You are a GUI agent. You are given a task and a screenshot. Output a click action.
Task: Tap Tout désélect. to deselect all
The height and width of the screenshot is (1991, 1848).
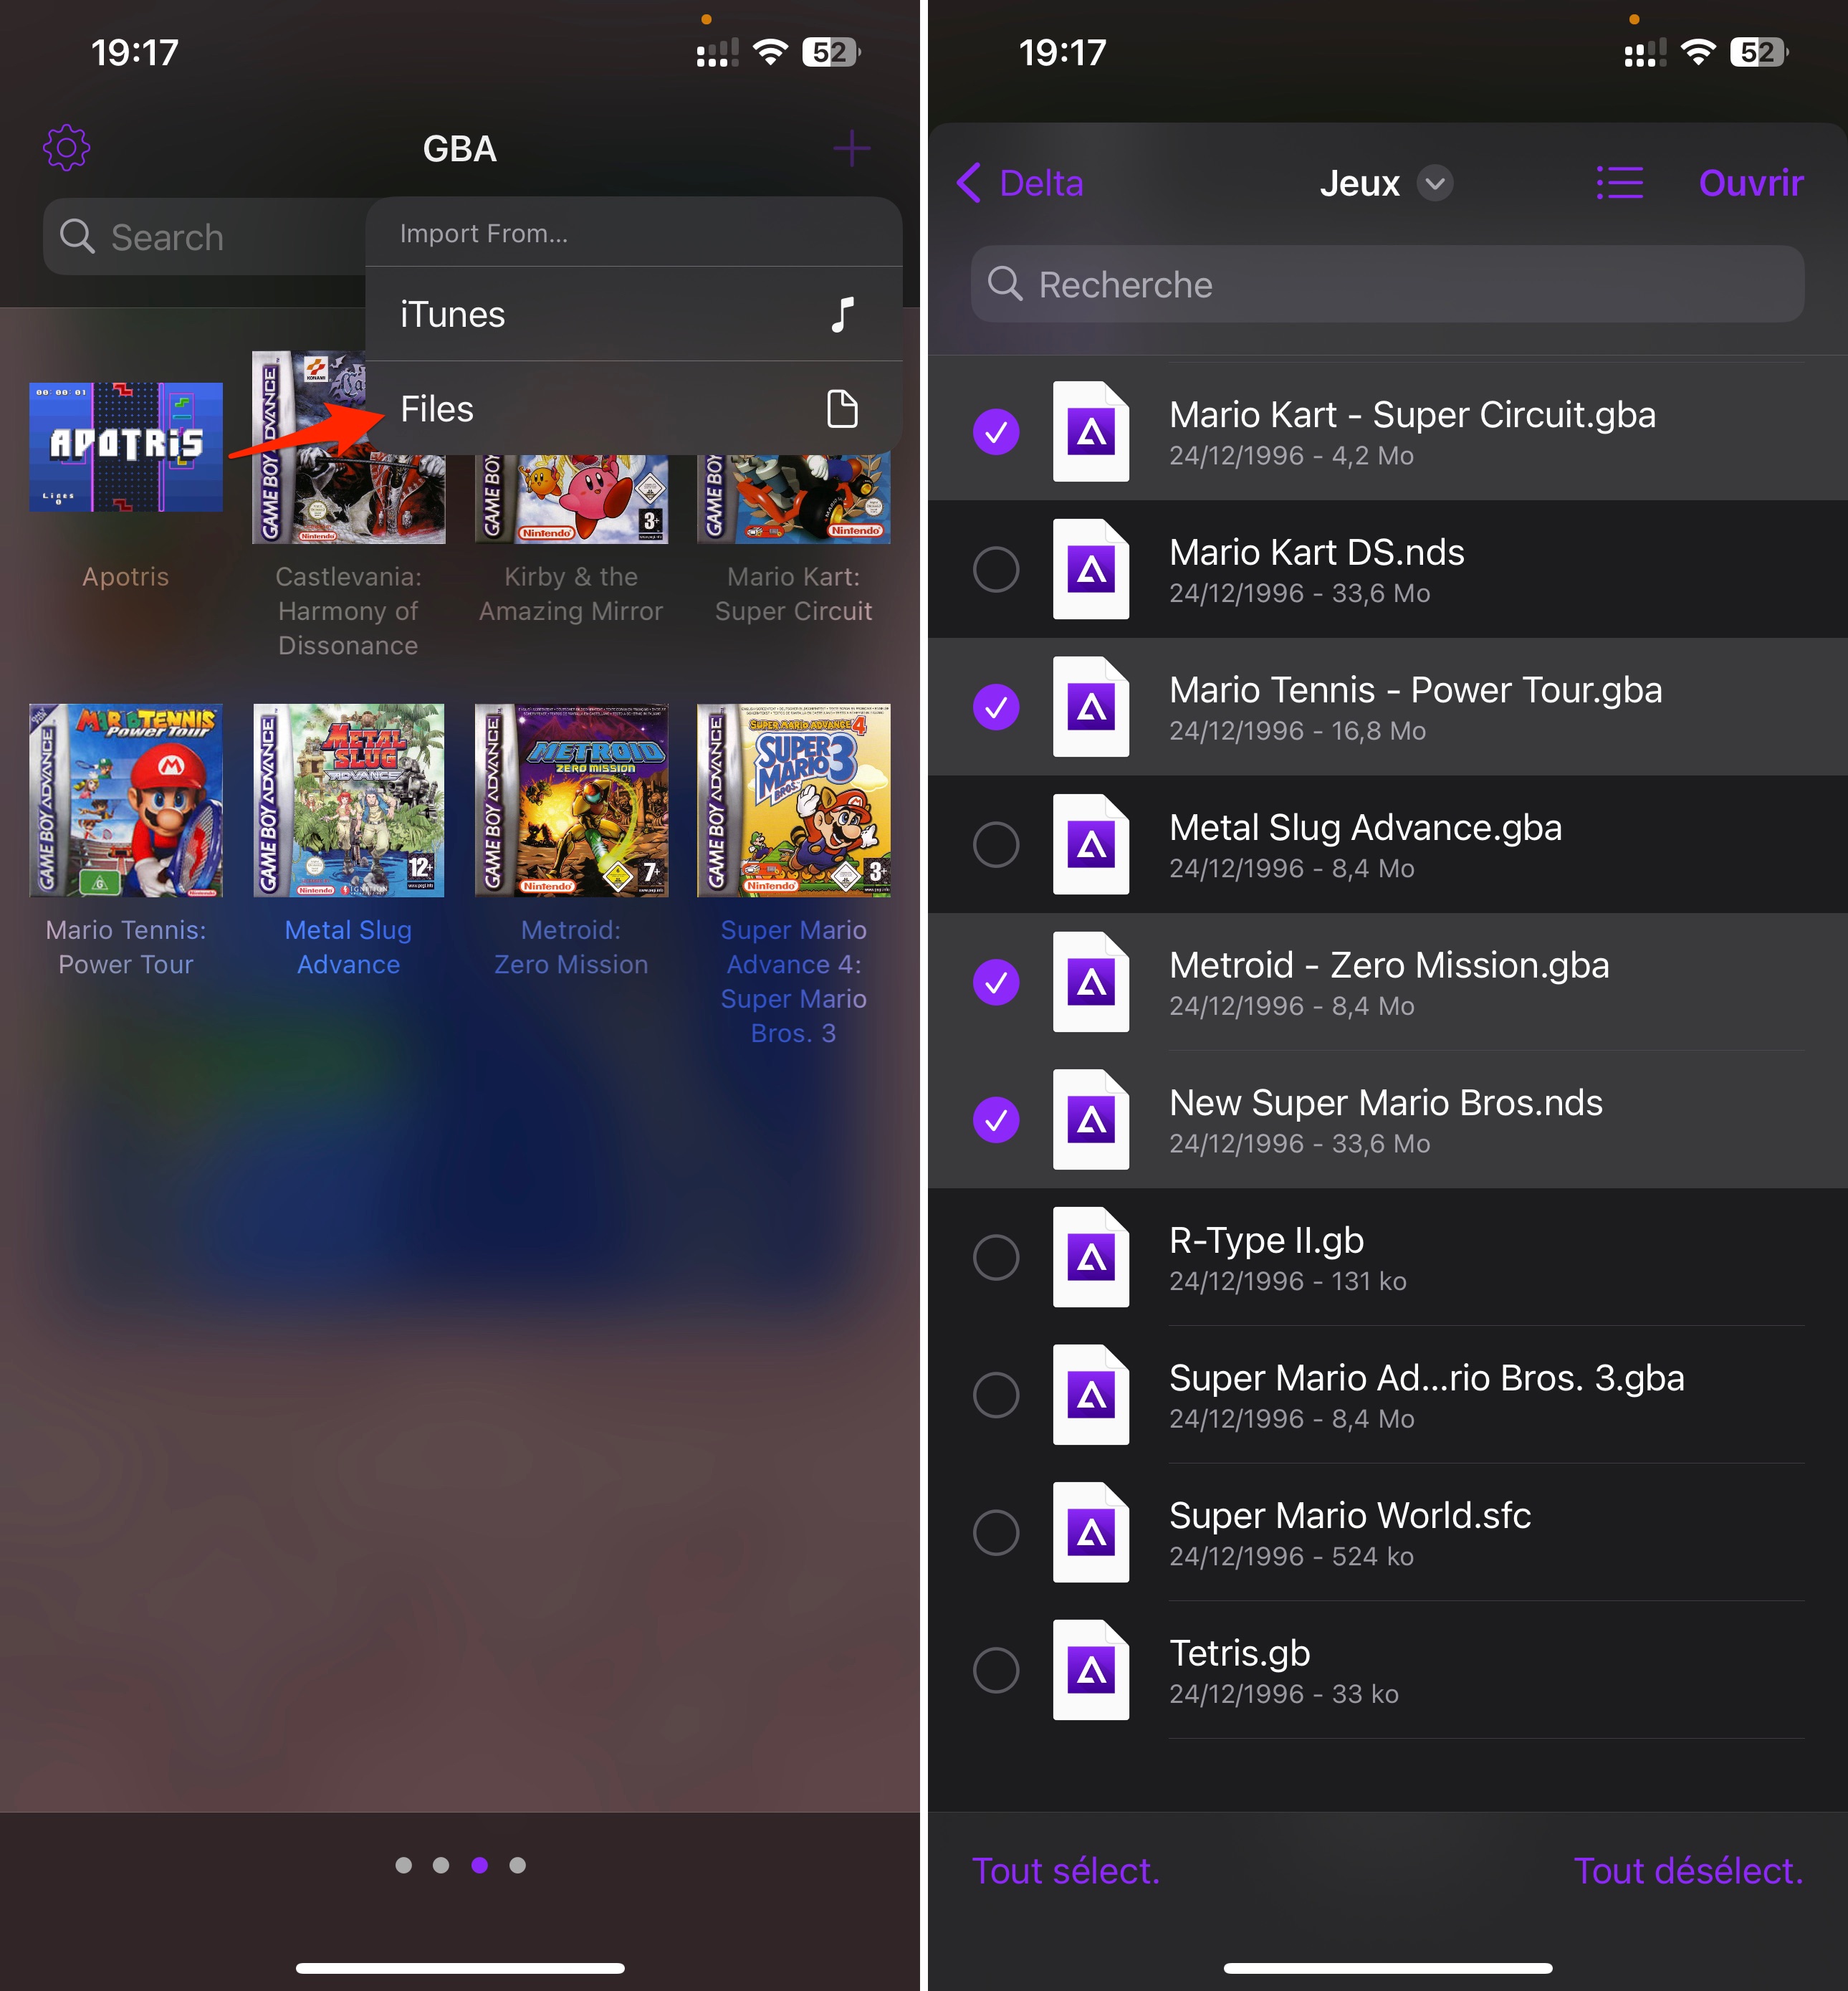[1689, 1871]
